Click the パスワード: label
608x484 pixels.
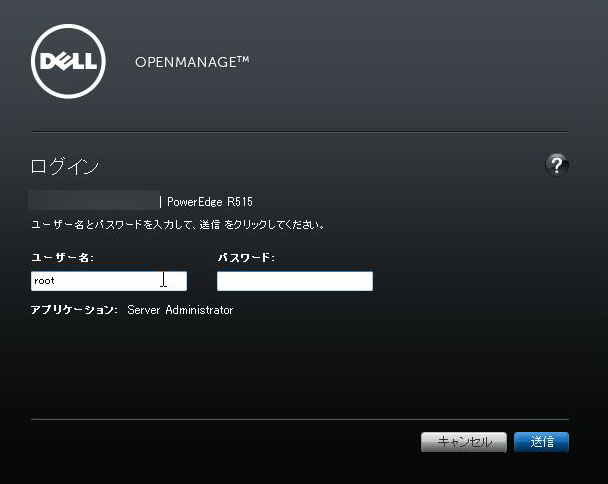pos(246,258)
